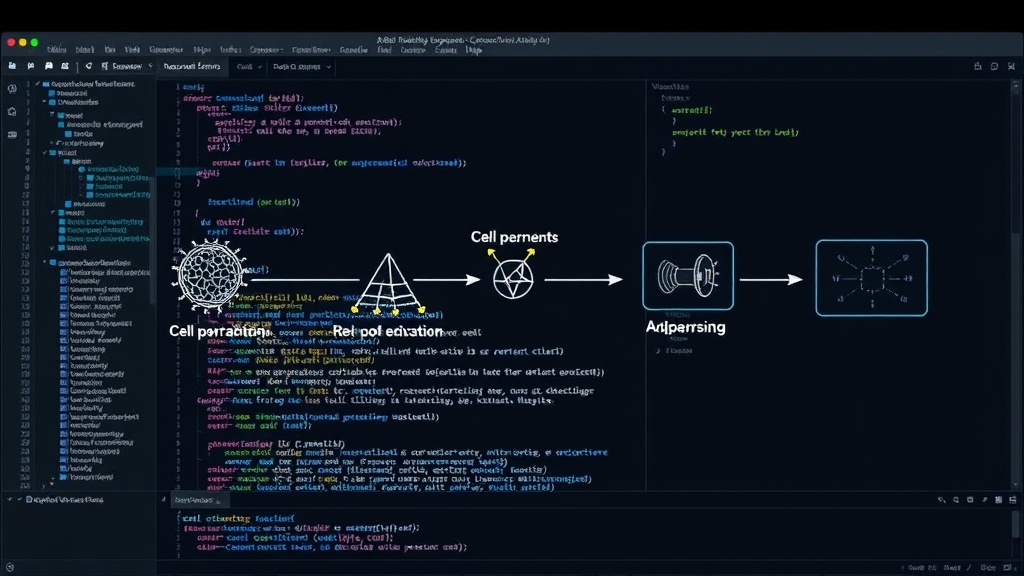Click the first icon in the top-left toolbar
1024x576 pixels.
pos(12,66)
